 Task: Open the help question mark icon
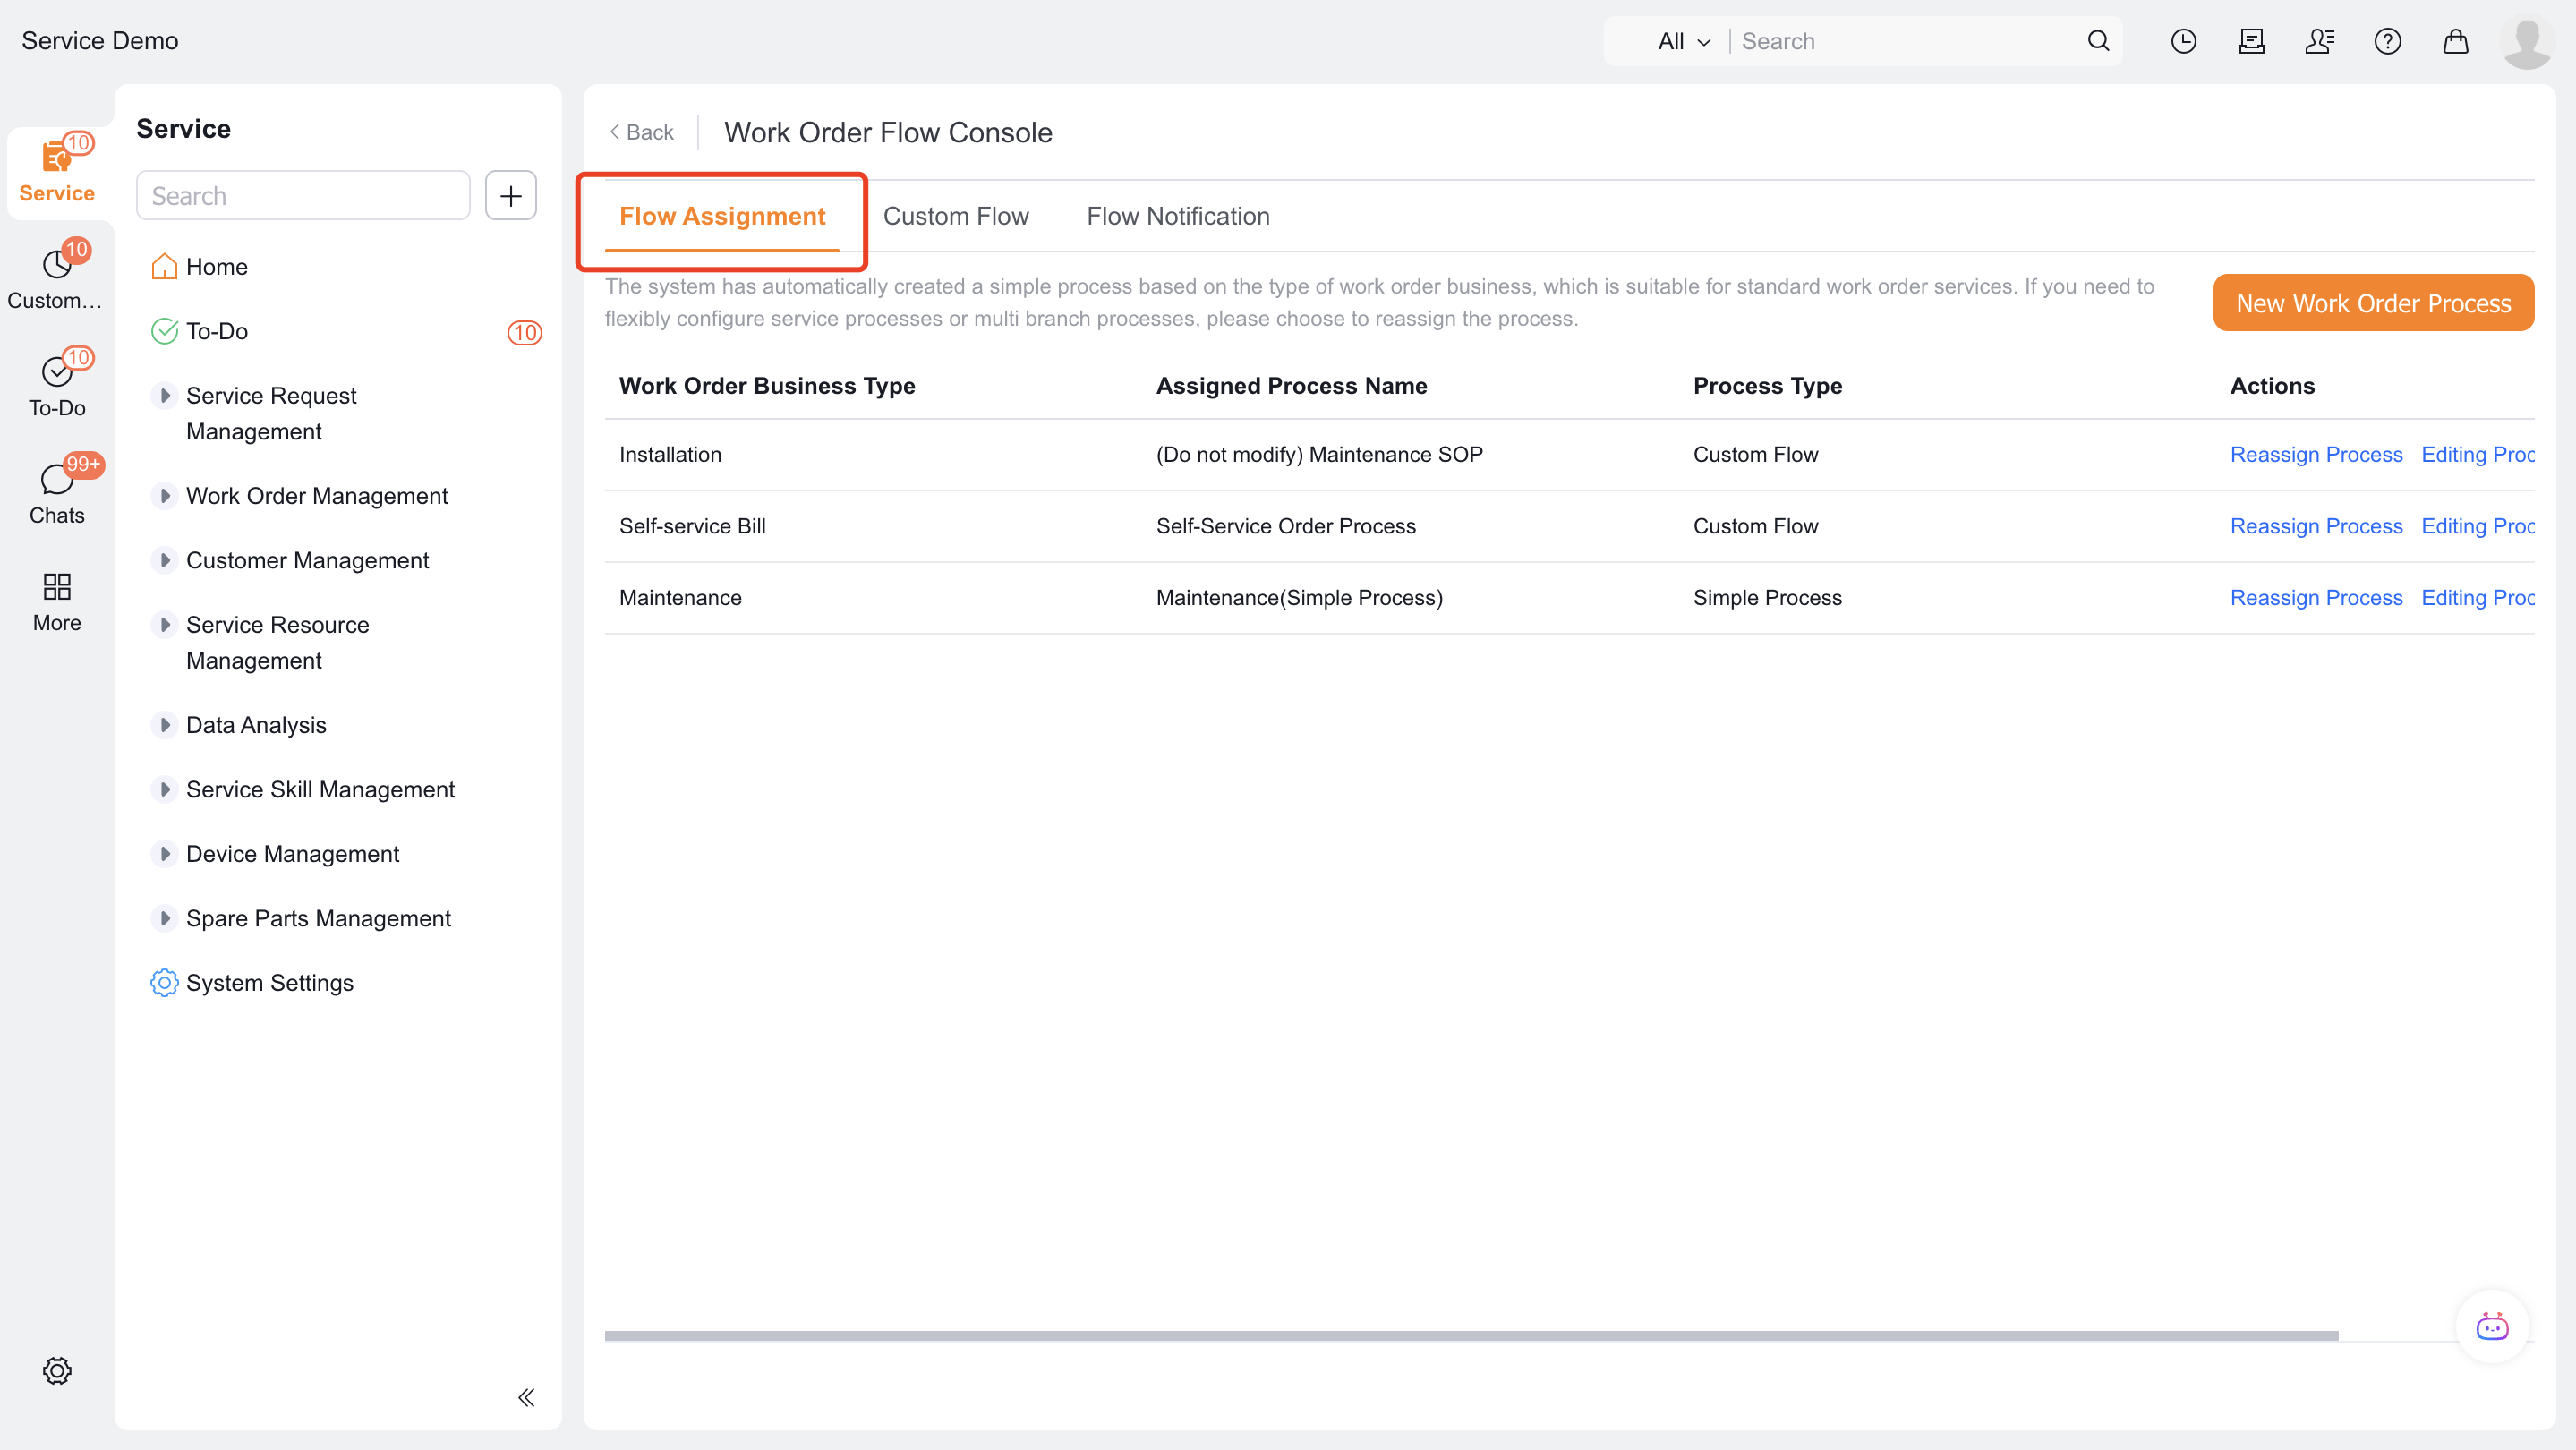click(x=2387, y=41)
